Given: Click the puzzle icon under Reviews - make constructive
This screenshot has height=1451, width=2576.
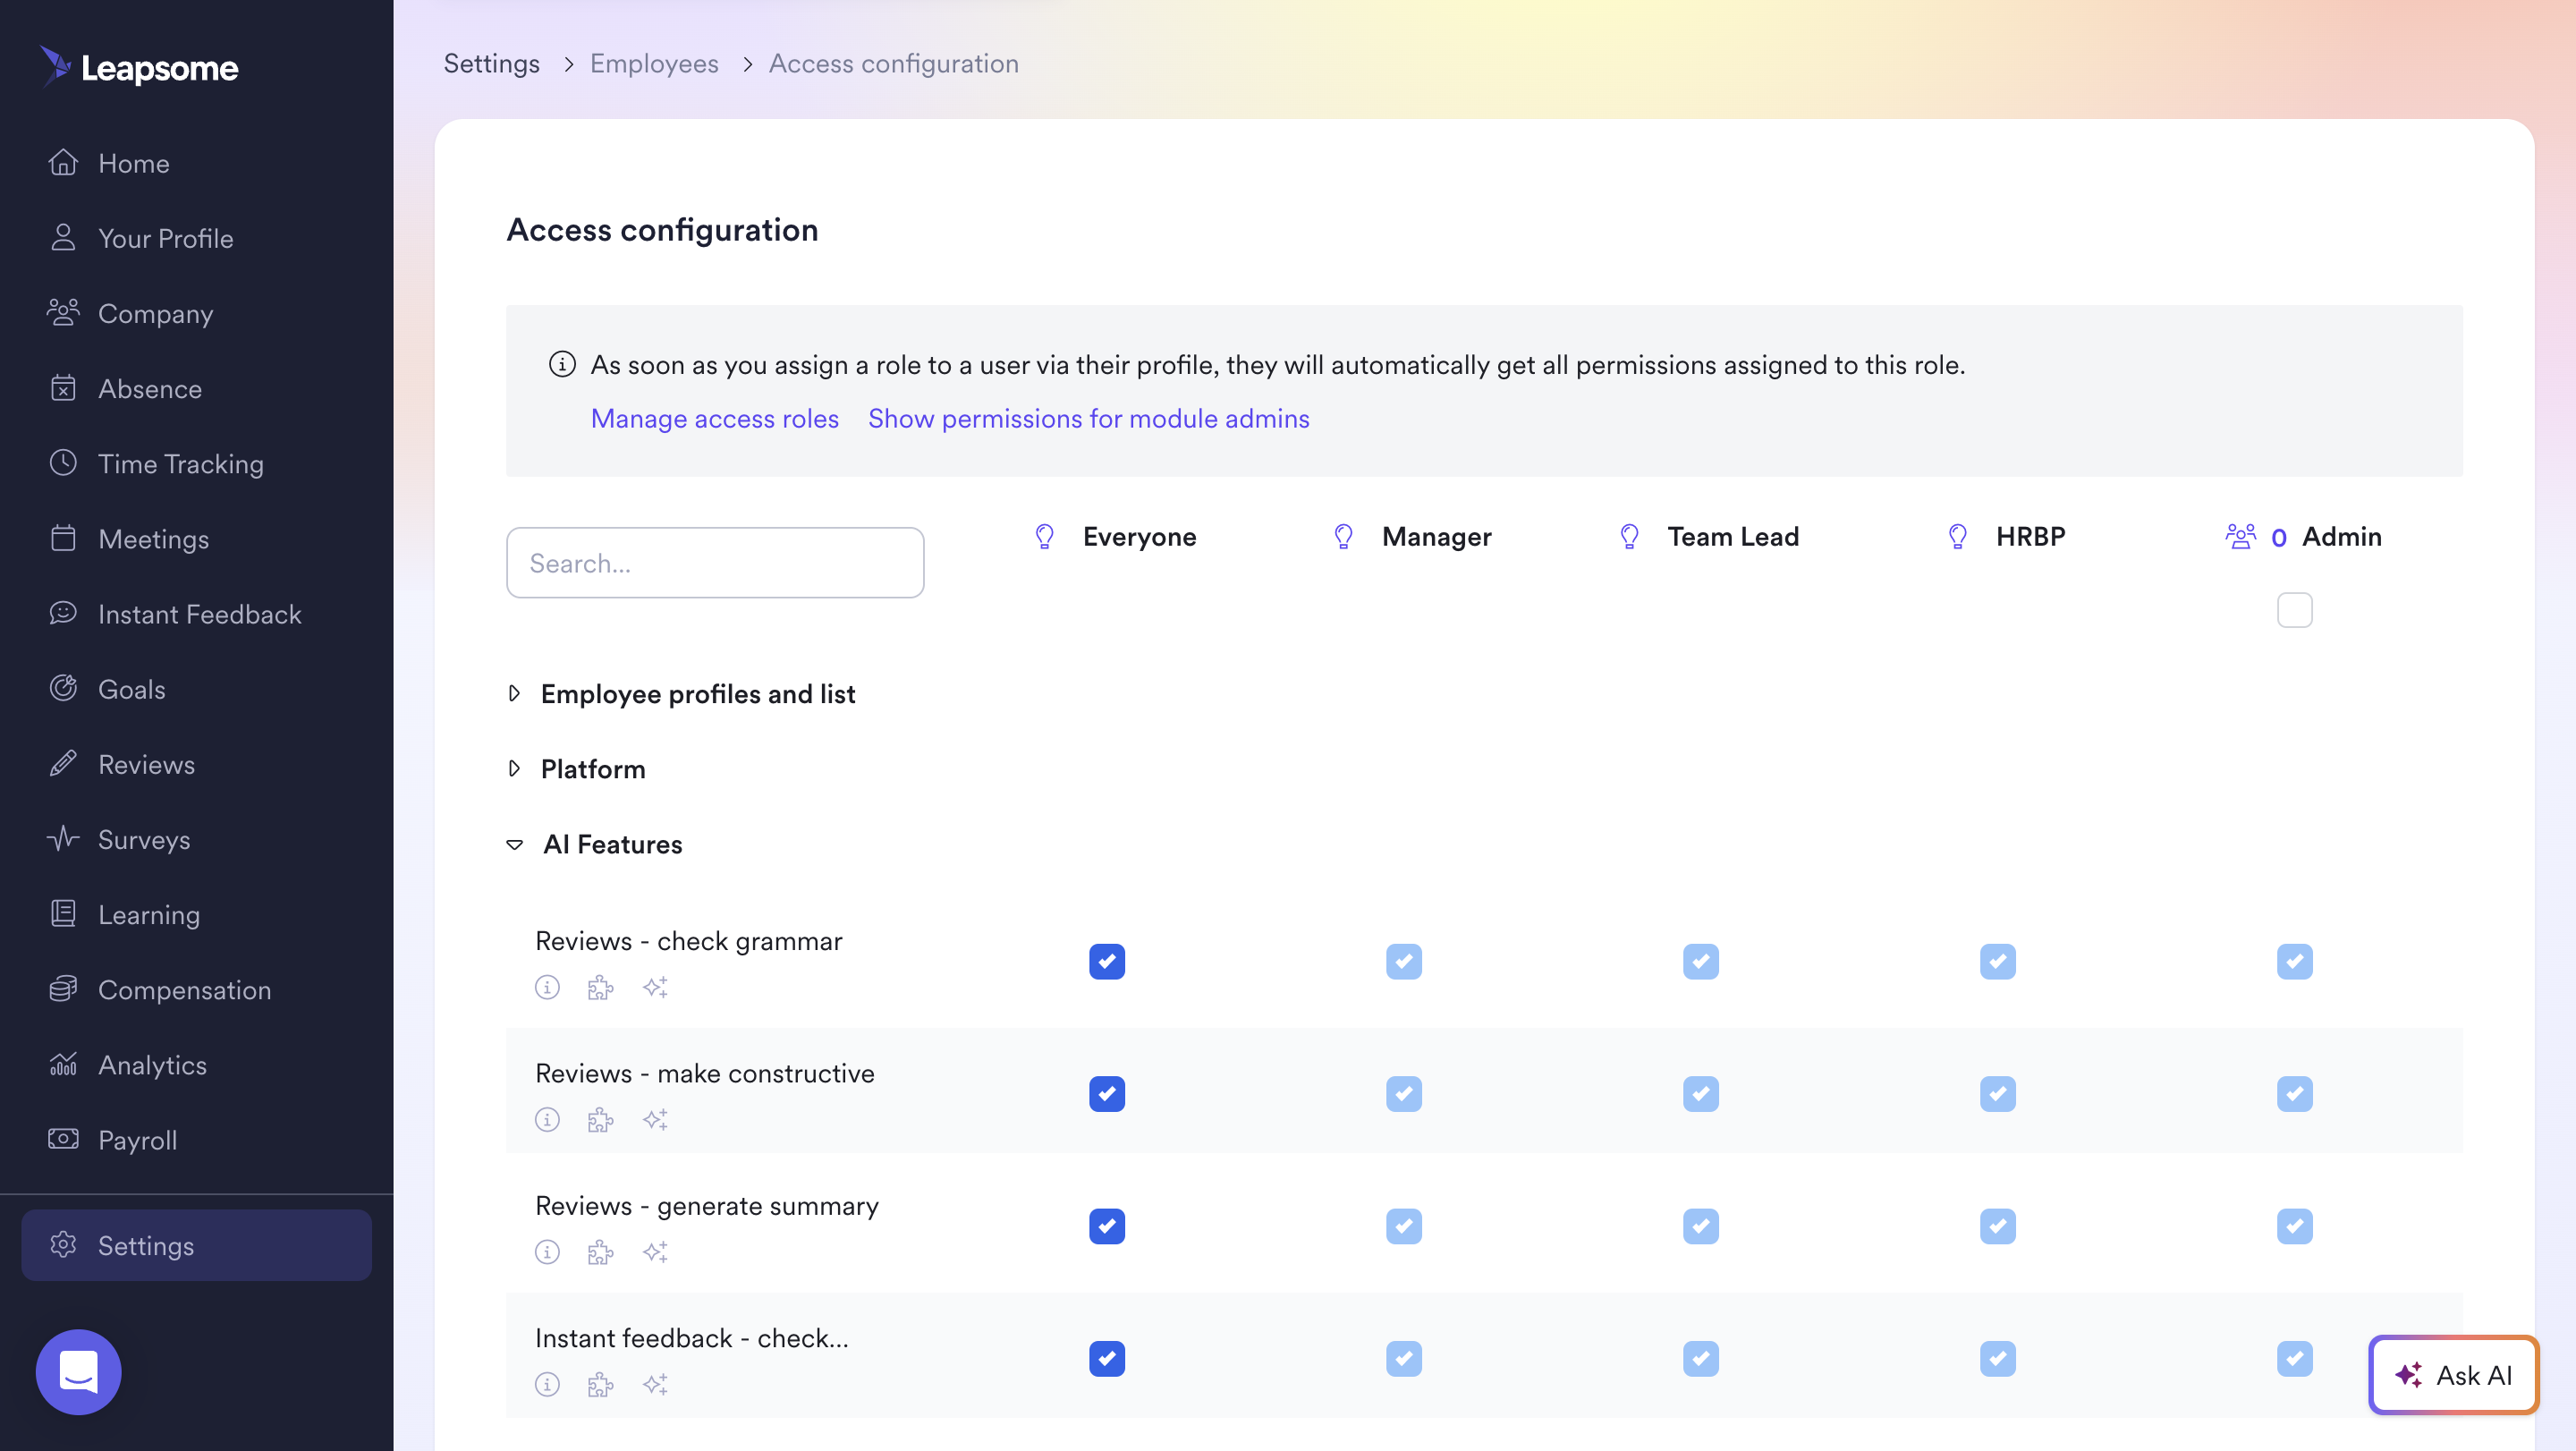Looking at the screenshot, I should pos(600,1120).
